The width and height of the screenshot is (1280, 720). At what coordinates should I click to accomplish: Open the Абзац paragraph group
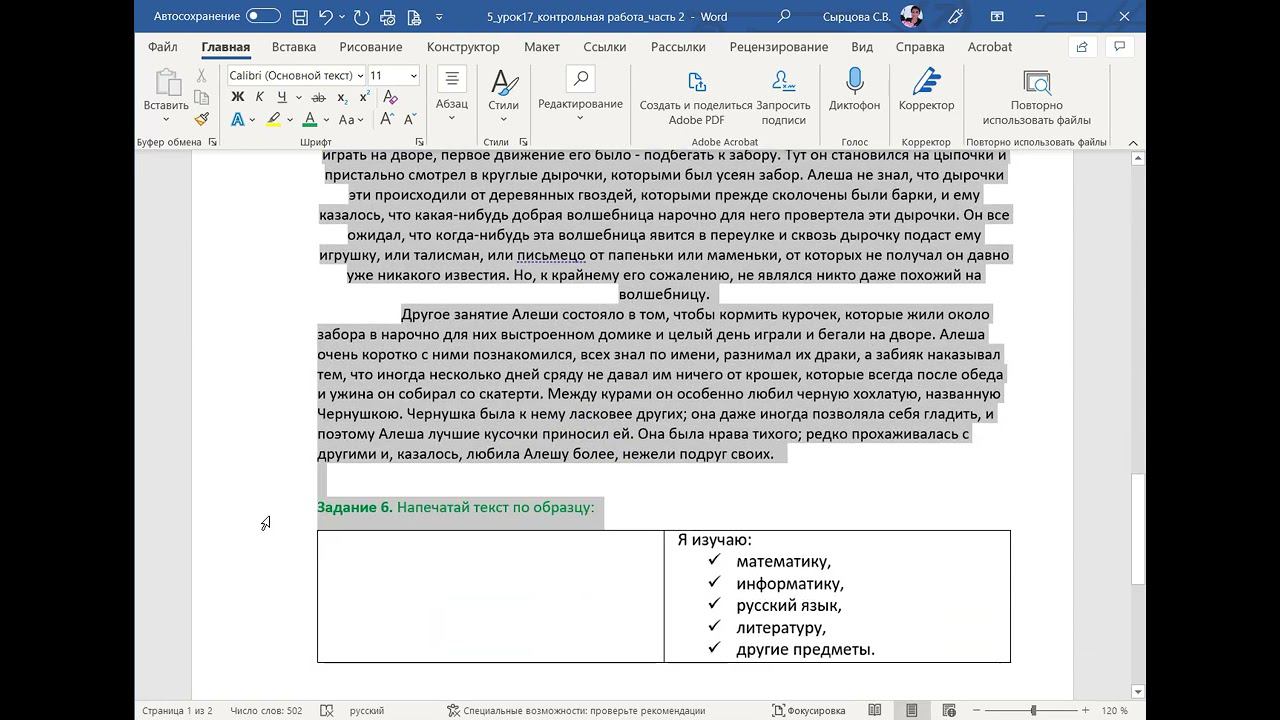[451, 97]
